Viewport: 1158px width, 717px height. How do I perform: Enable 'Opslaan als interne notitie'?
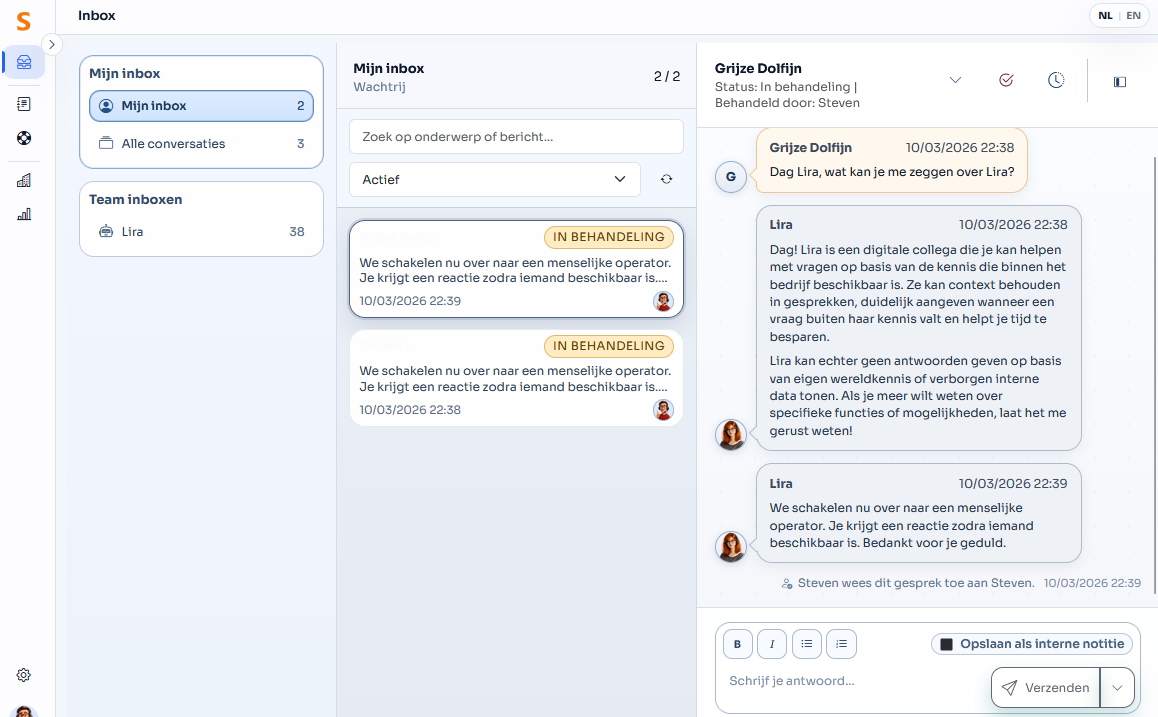(1031, 643)
